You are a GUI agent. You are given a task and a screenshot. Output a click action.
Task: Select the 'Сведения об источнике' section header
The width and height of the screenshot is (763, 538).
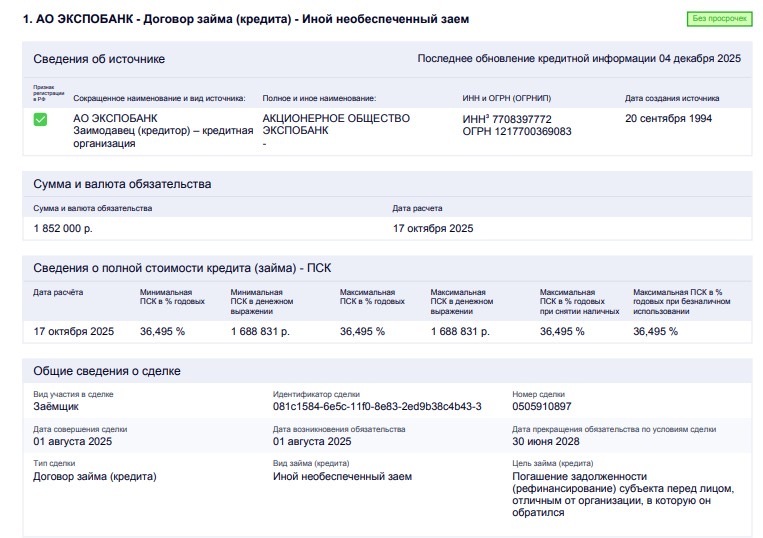point(99,59)
